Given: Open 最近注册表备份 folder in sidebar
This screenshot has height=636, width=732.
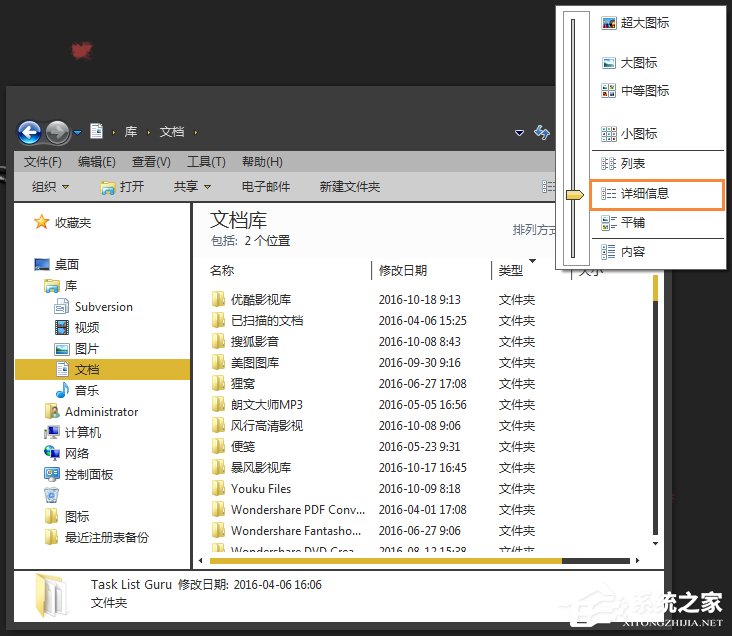Looking at the screenshot, I should click(97, 537).
